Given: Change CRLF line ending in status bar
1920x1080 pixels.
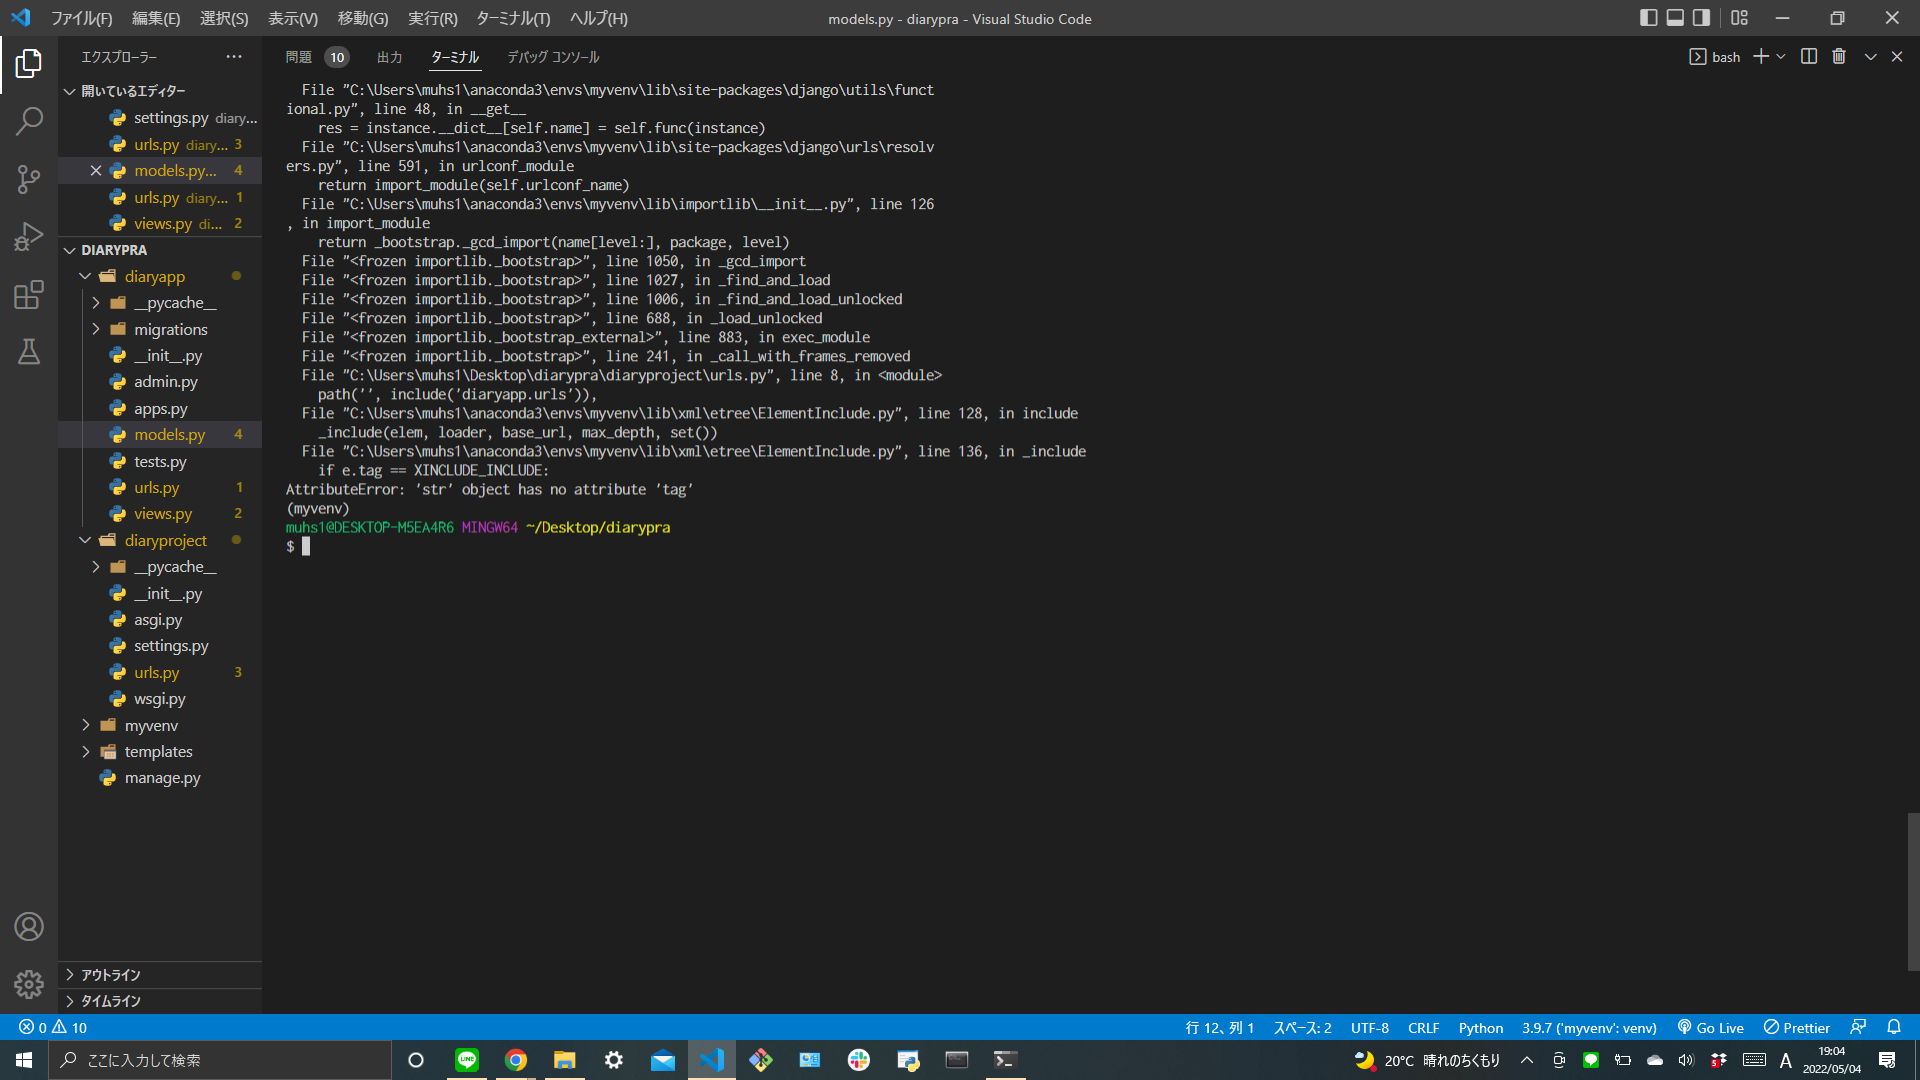Looking at the screenshot, I should (1423, 1028).
